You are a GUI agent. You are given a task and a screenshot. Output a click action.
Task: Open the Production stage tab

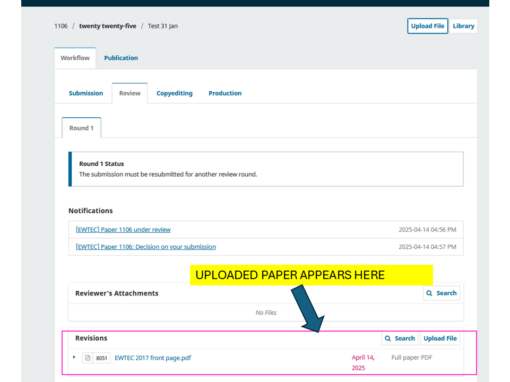[225, 93]
